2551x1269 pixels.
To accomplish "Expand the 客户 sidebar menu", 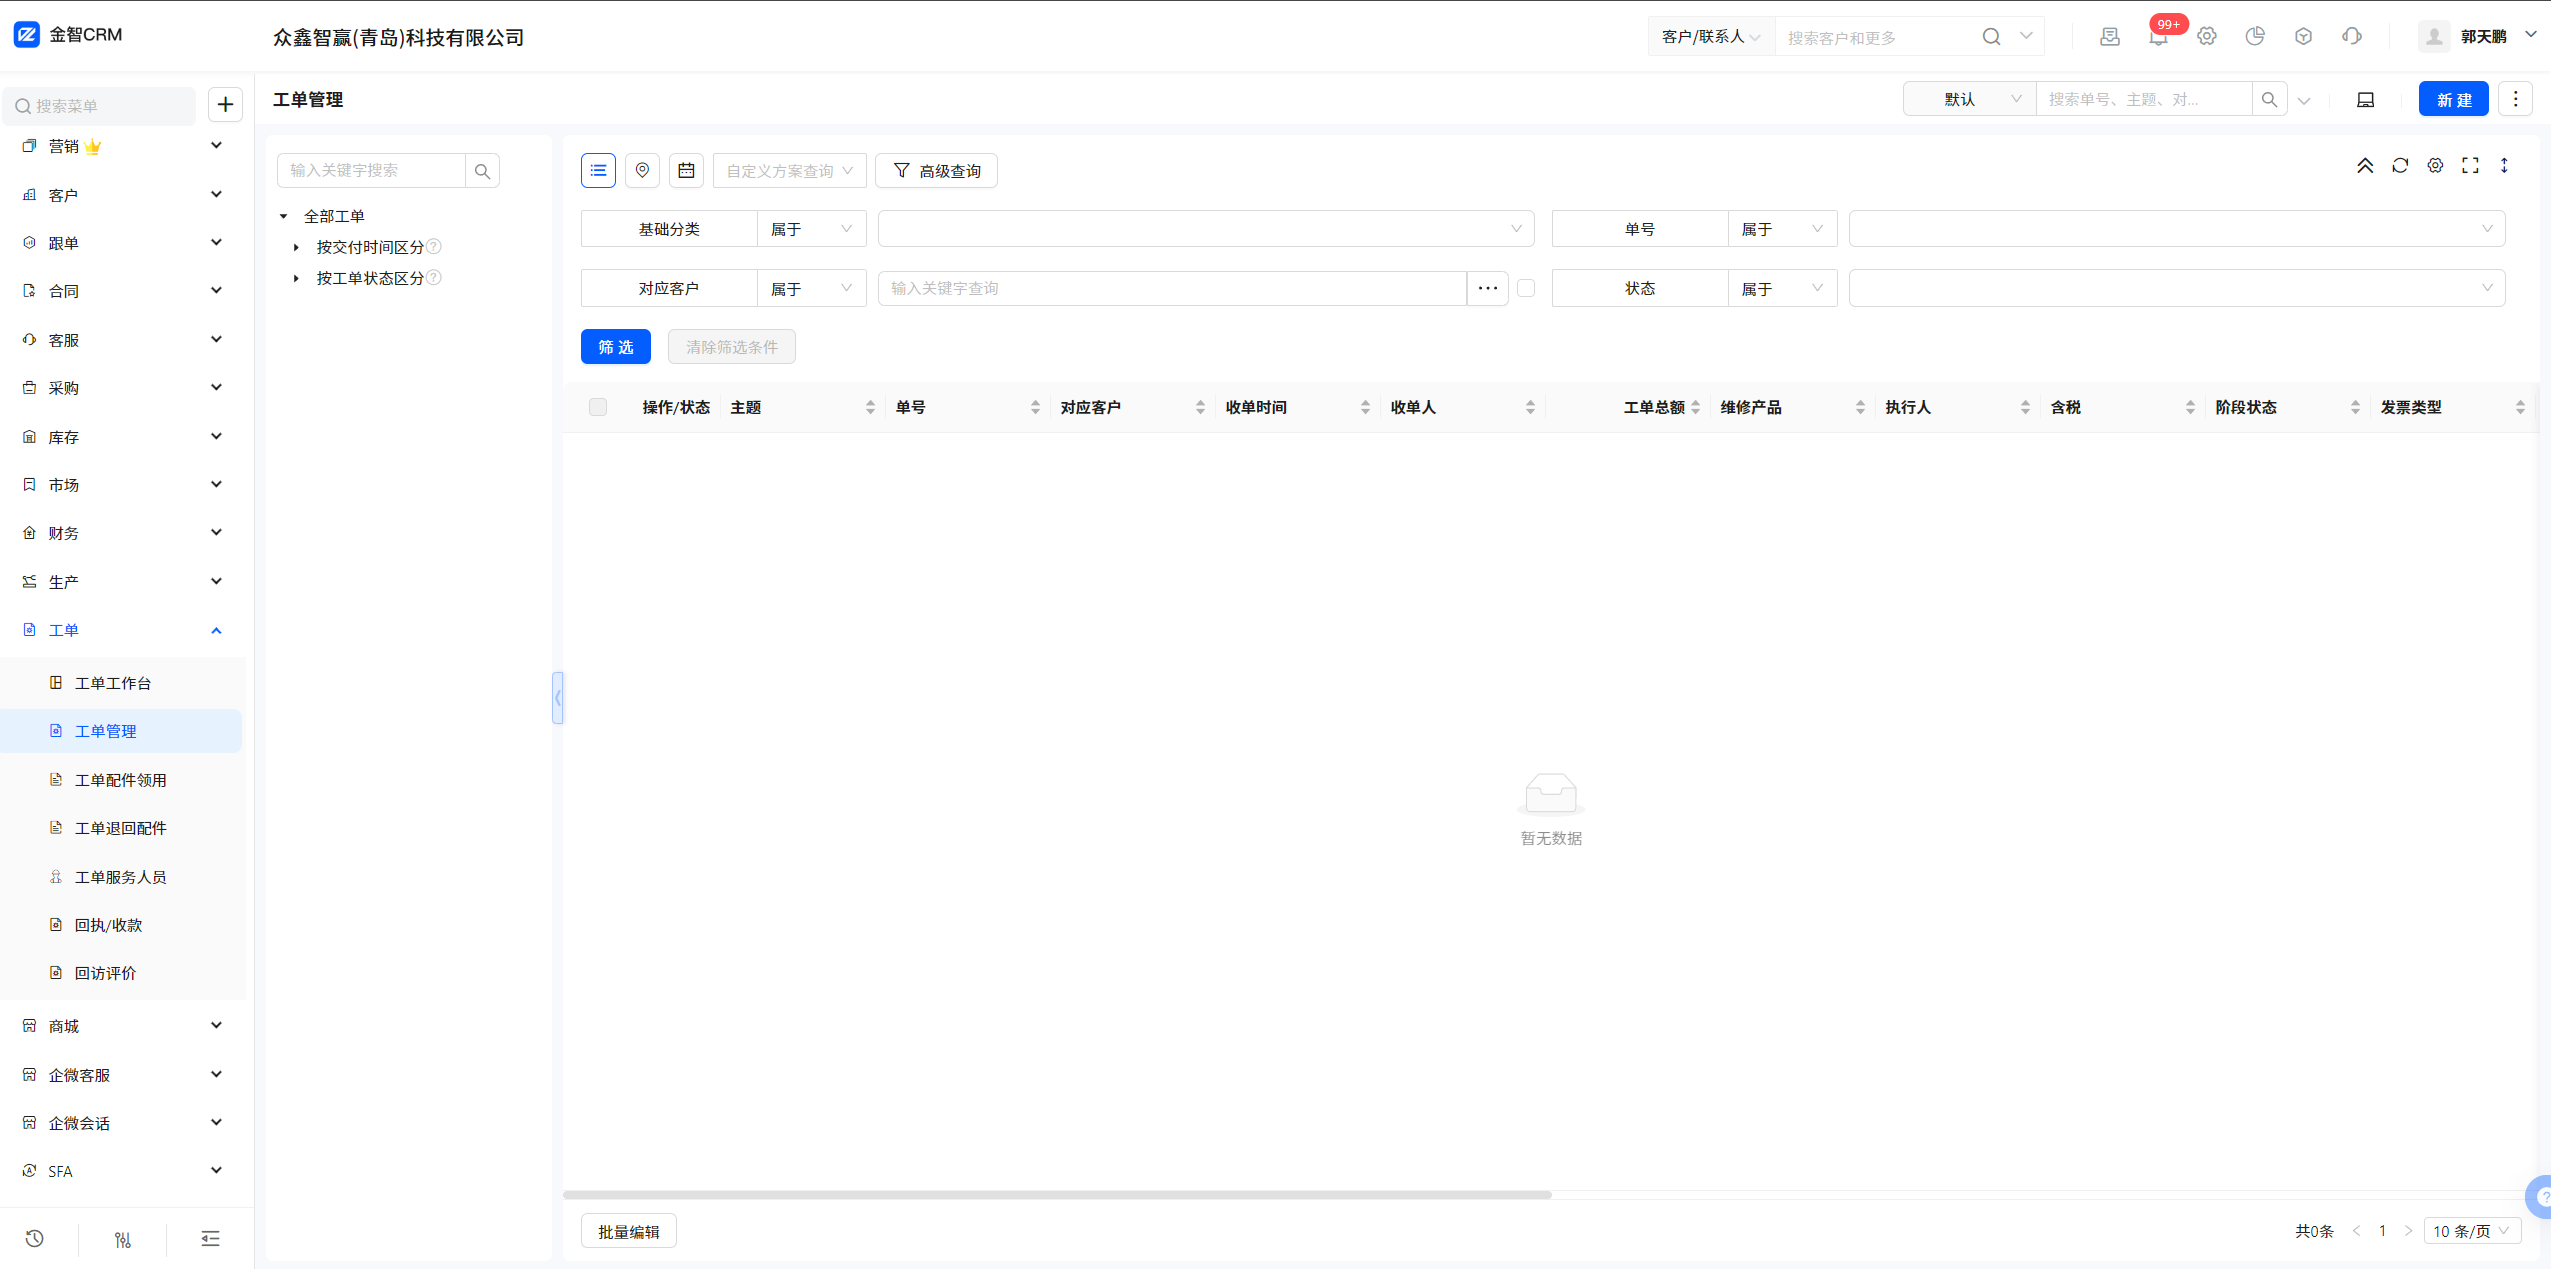I will [120, 195].
